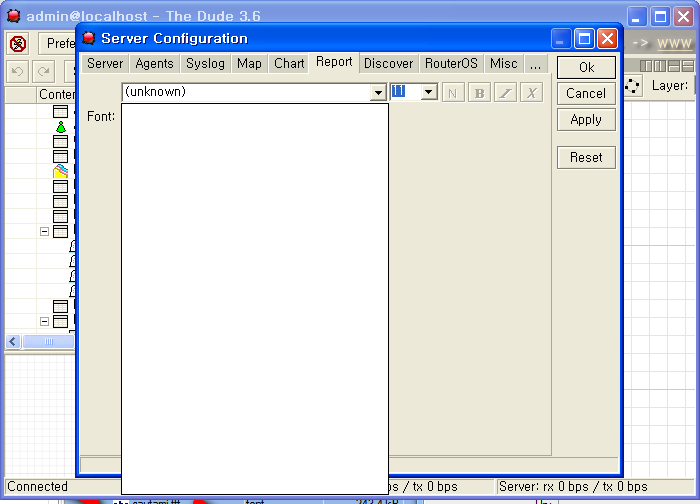Follow the www link in main window
The width and height of the screenshot is (700, 504).
point(675,43)
